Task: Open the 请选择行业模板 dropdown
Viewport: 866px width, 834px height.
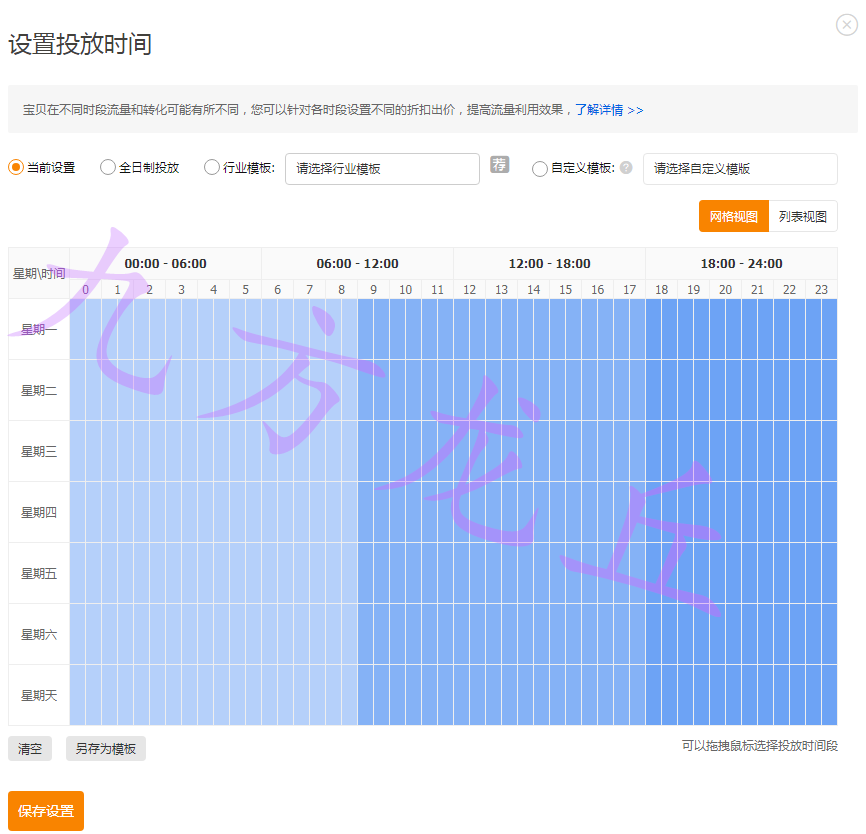Action: 382,169
